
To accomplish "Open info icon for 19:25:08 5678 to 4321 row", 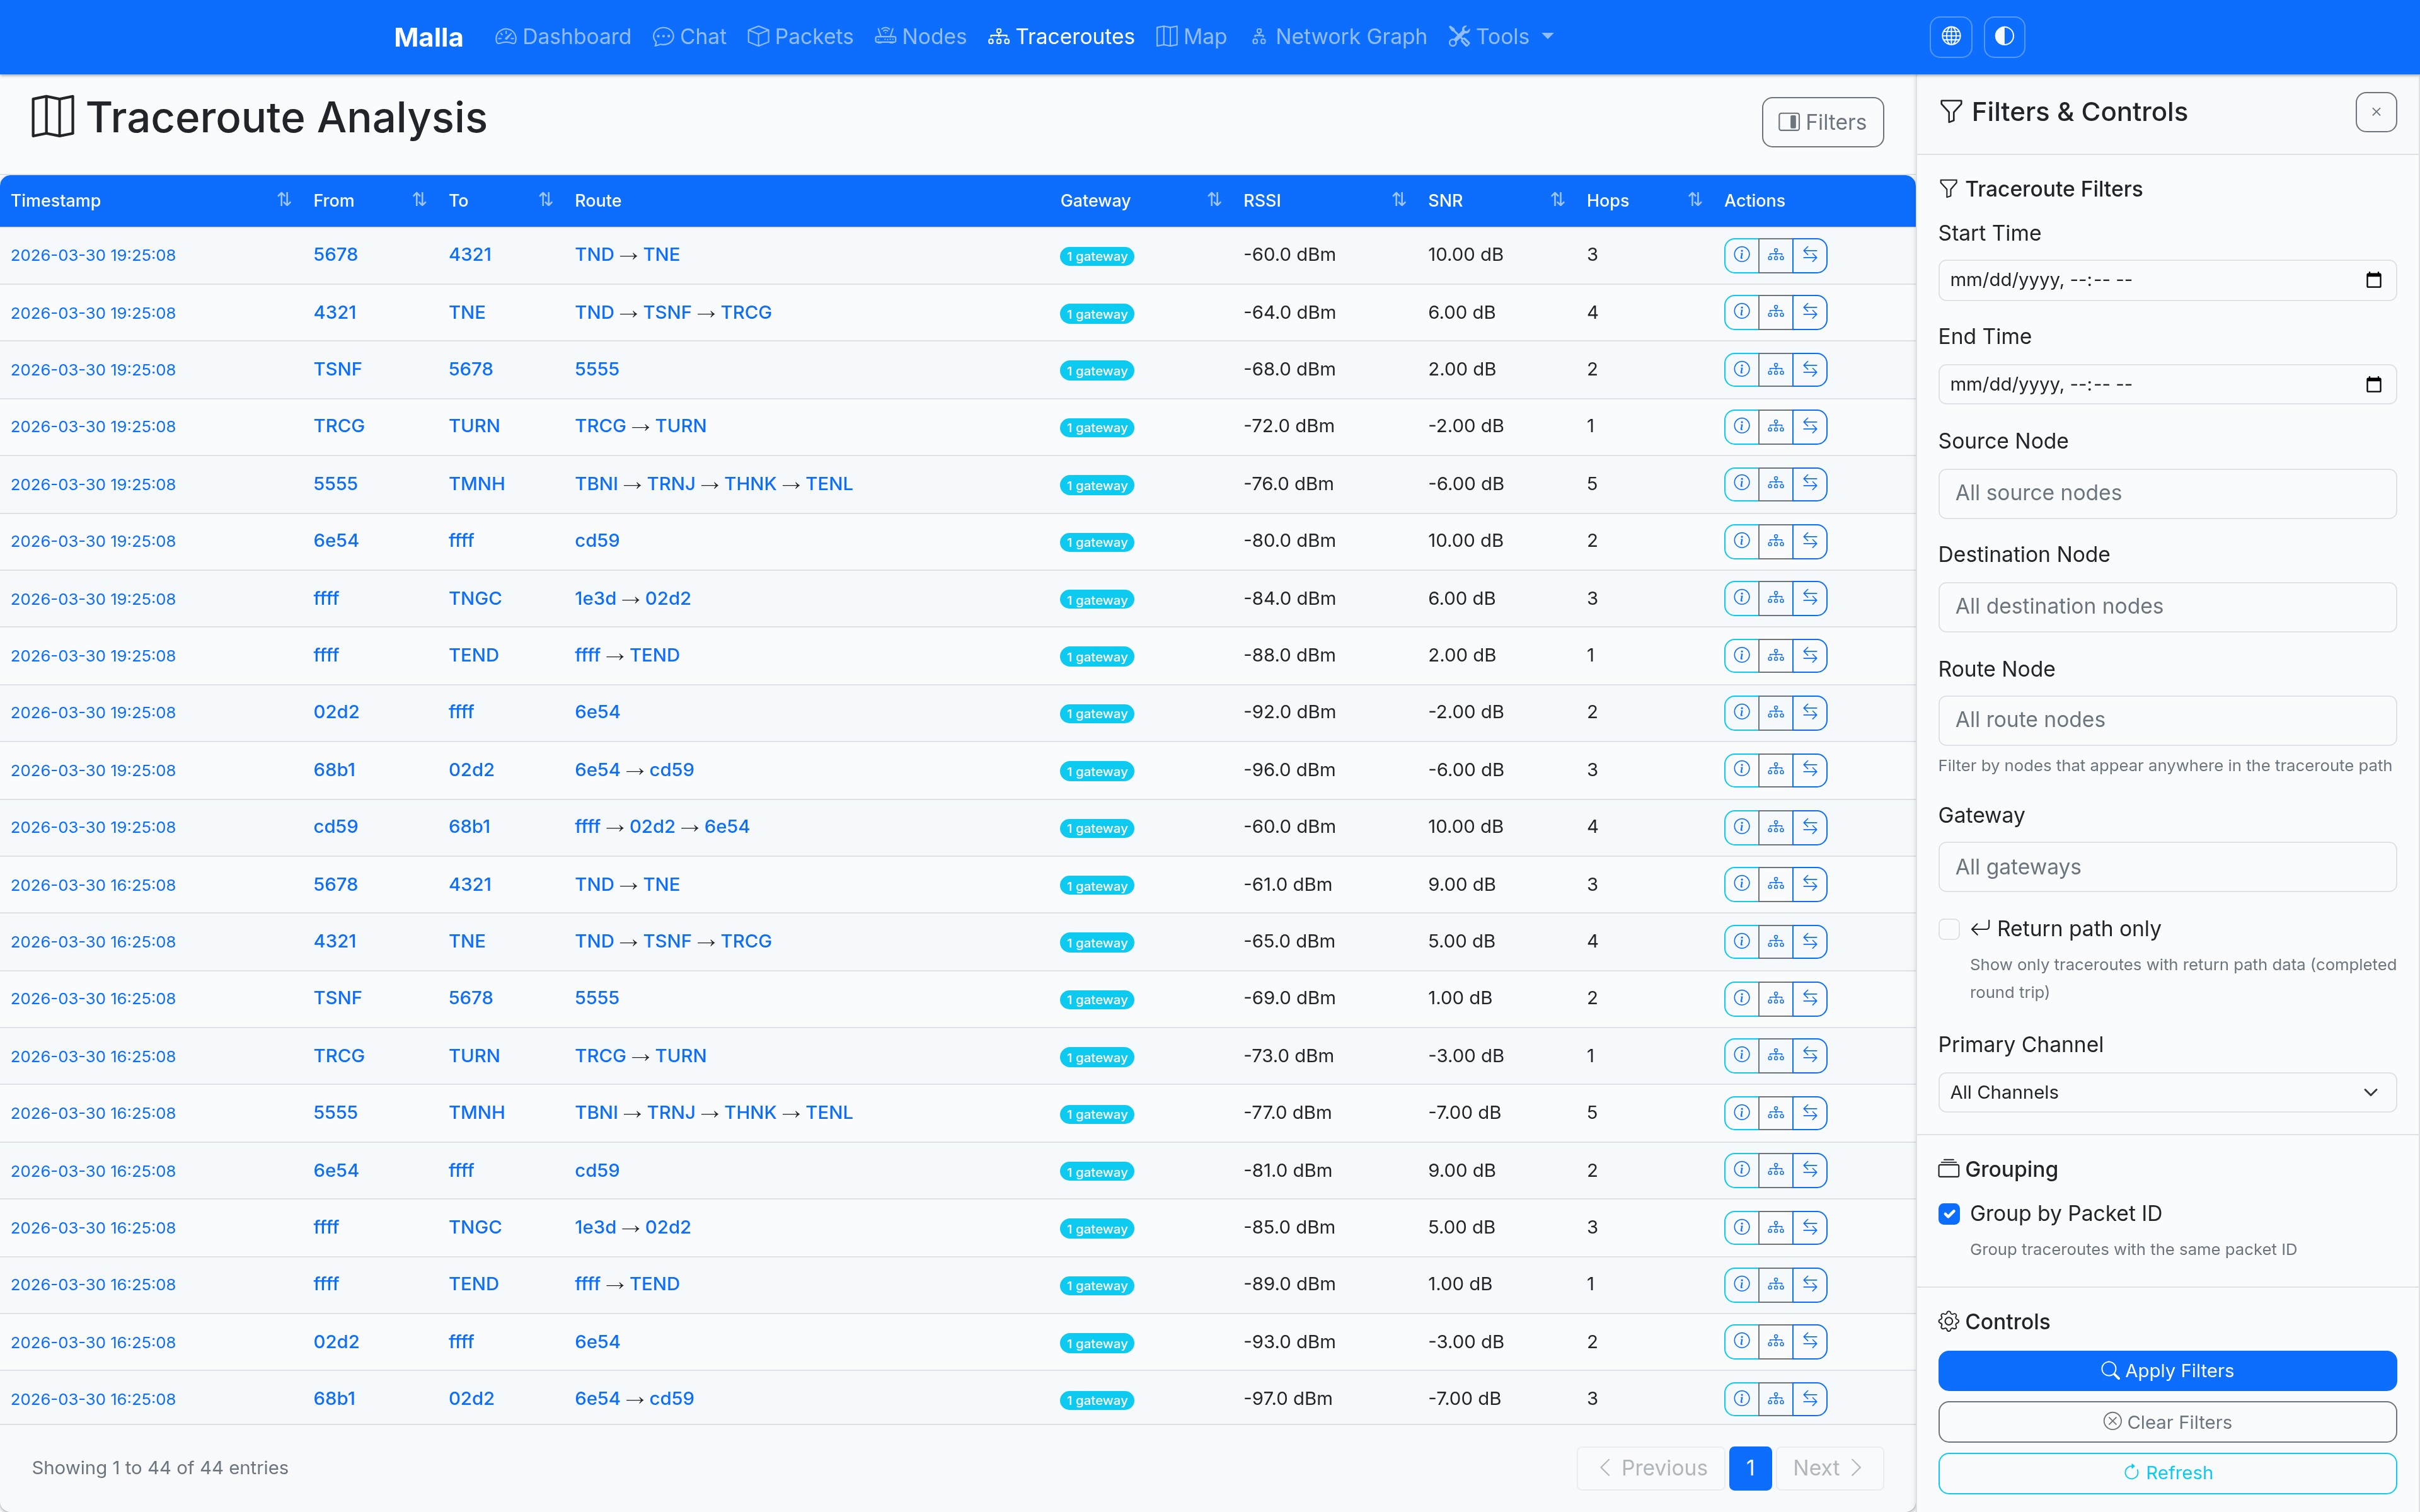I will (1741, 255).
